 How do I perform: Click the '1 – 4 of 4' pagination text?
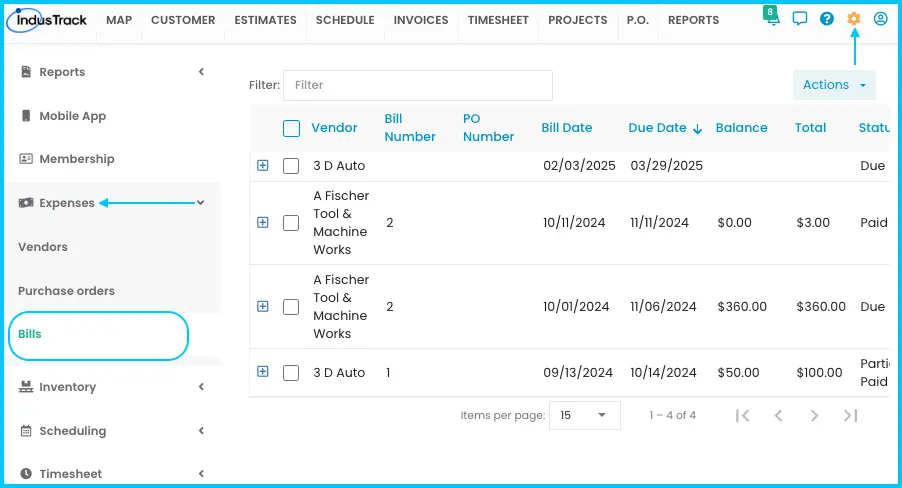pos(672,415)
